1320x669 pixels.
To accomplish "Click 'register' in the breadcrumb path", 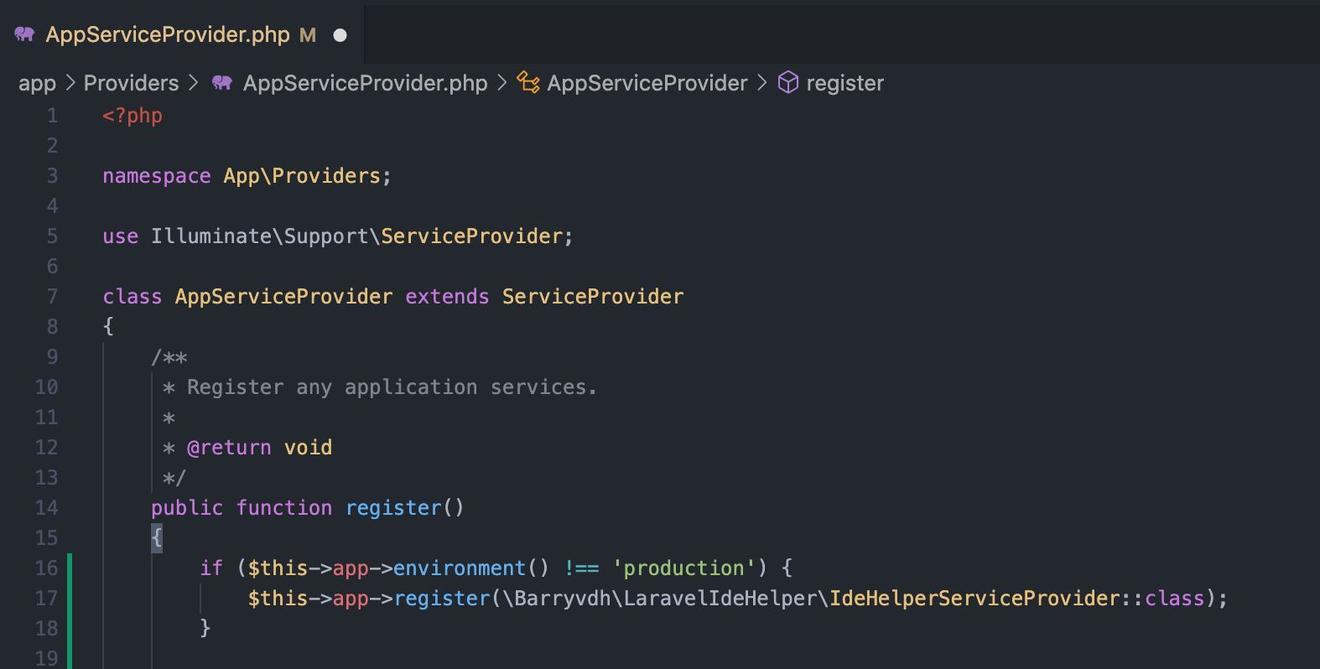I will click(x=845, y=82).
